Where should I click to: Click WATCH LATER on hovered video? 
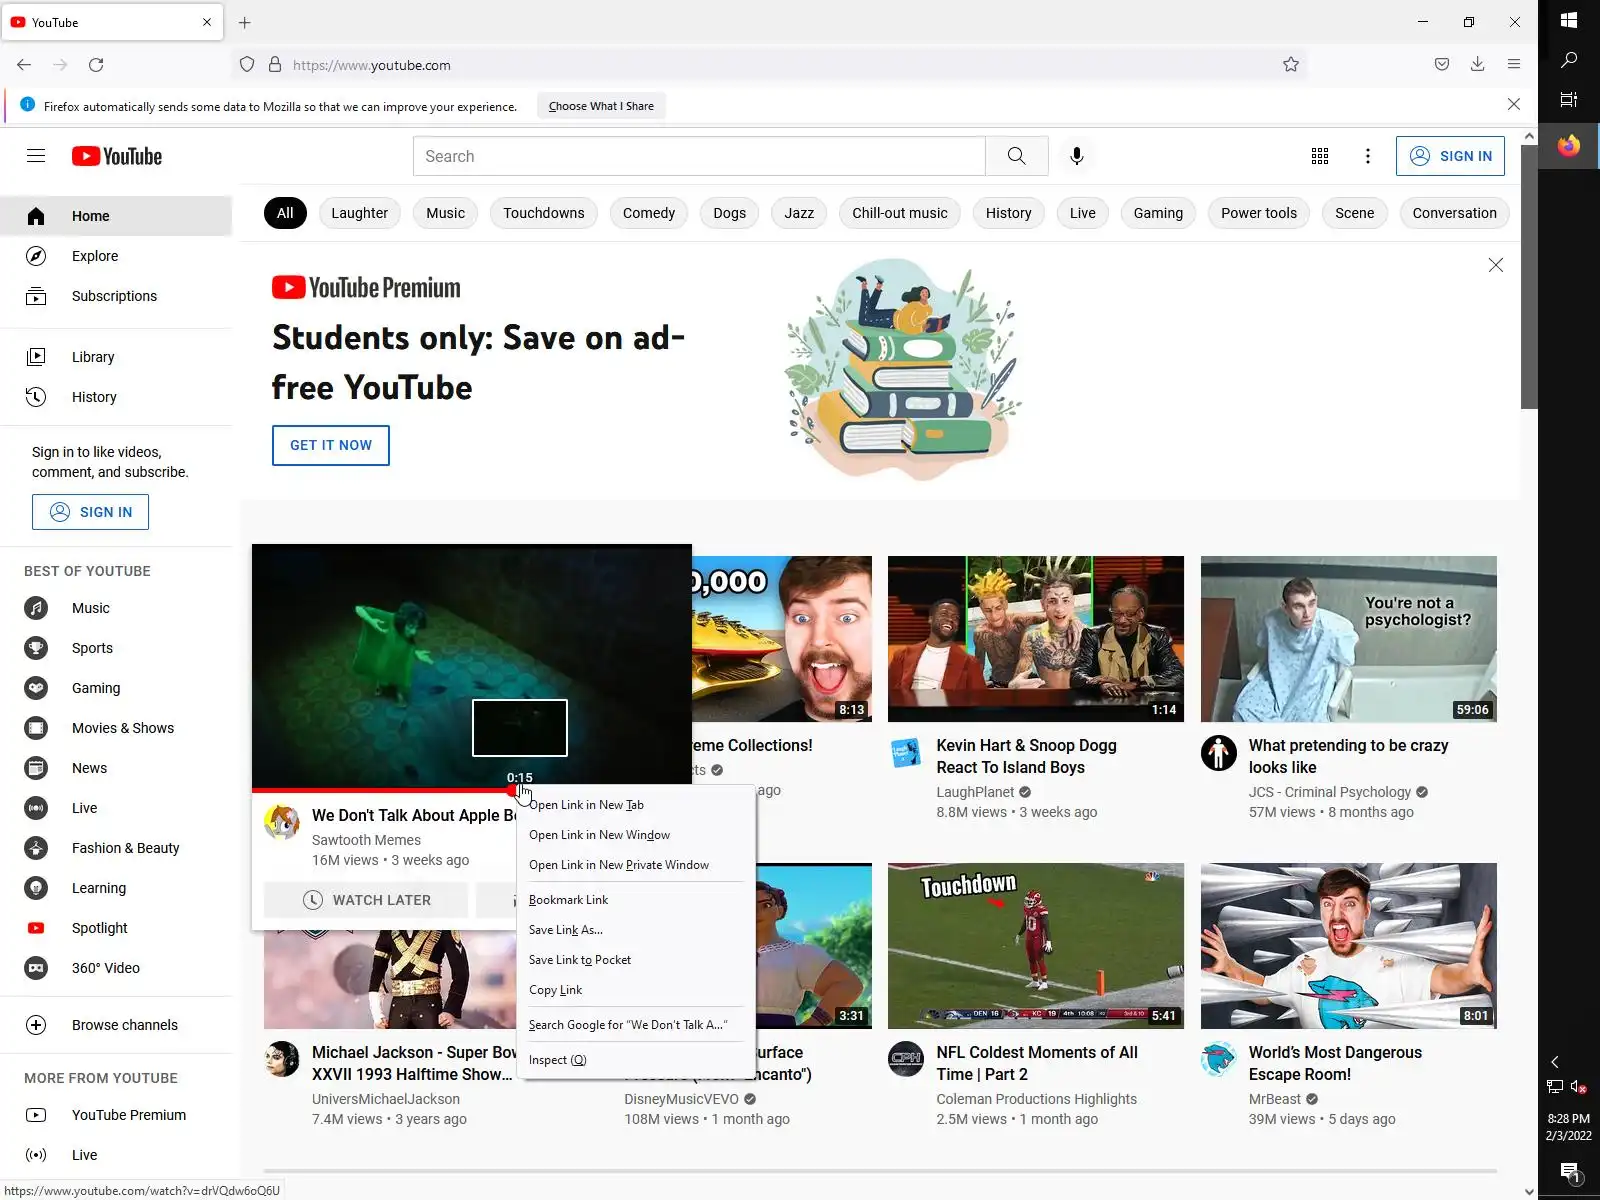point(366,900)
